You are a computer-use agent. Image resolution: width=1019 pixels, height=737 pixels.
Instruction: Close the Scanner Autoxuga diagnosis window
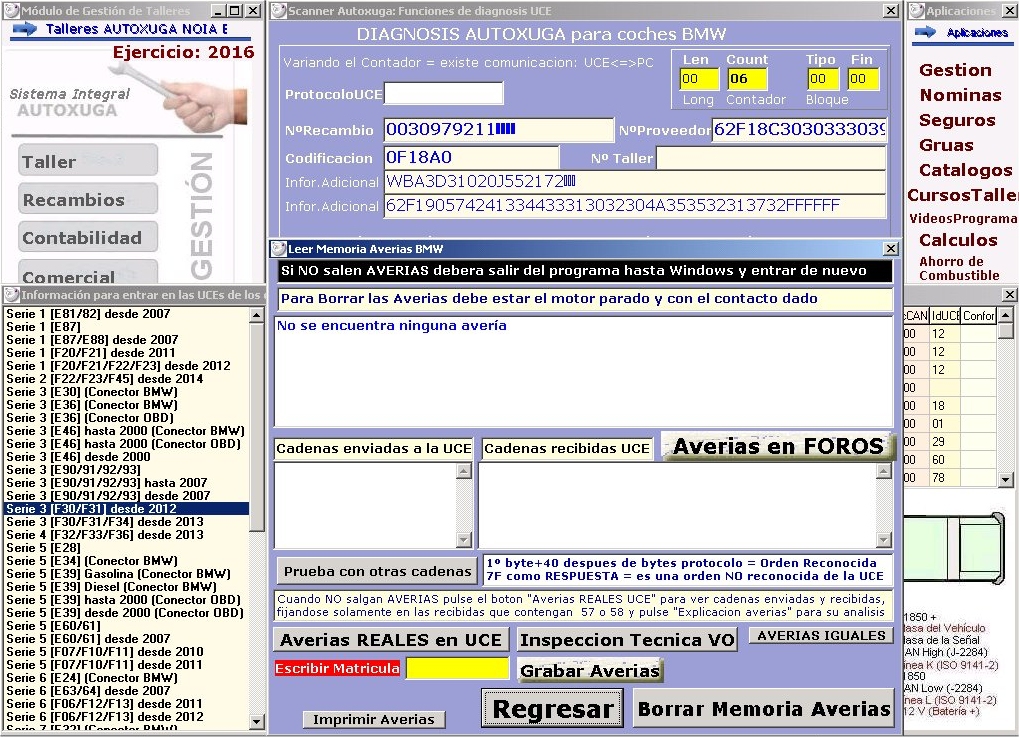coord(890,10)
